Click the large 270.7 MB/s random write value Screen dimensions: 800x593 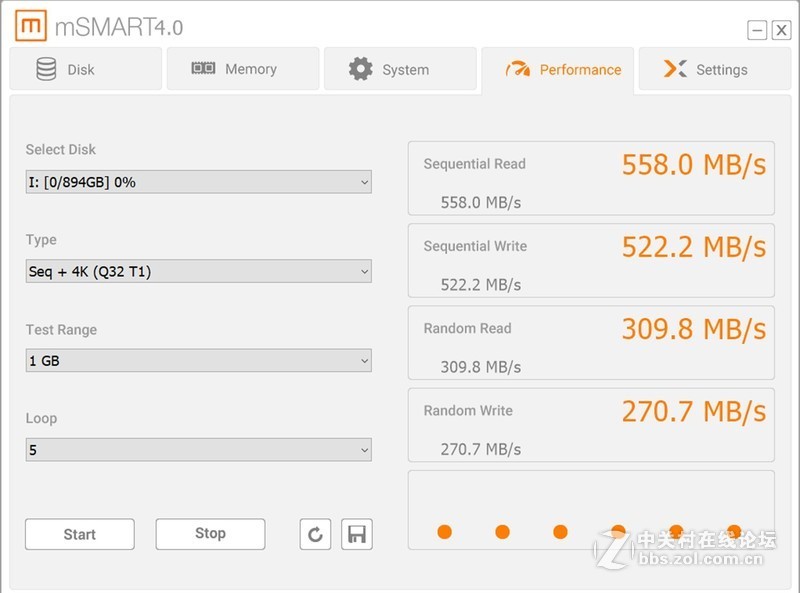tap(694, 411)
